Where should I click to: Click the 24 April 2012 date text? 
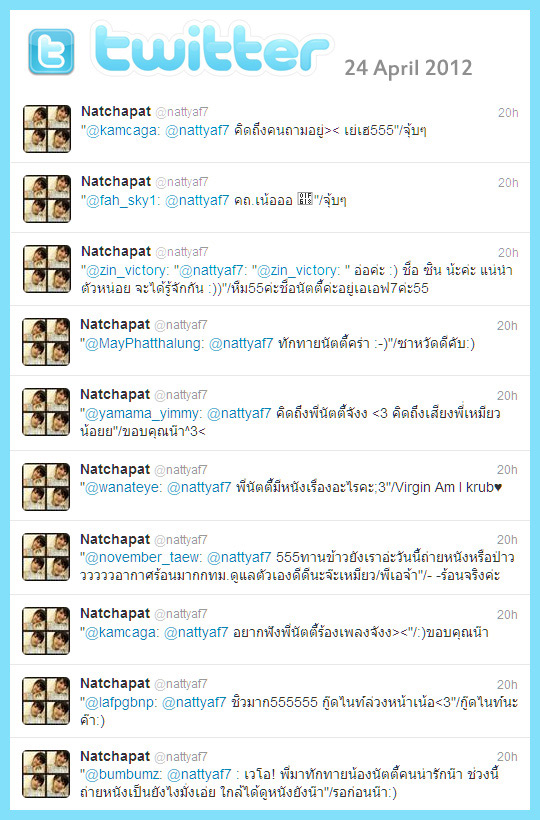(x=408, y=68)
